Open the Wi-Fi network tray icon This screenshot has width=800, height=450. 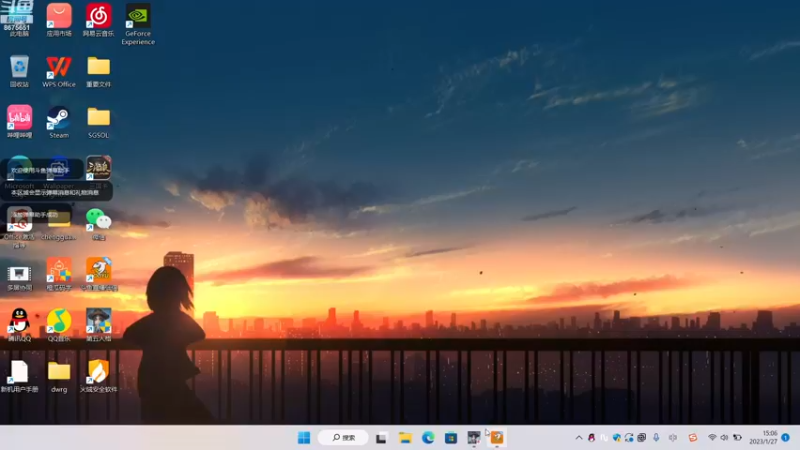tap(712, 438)
